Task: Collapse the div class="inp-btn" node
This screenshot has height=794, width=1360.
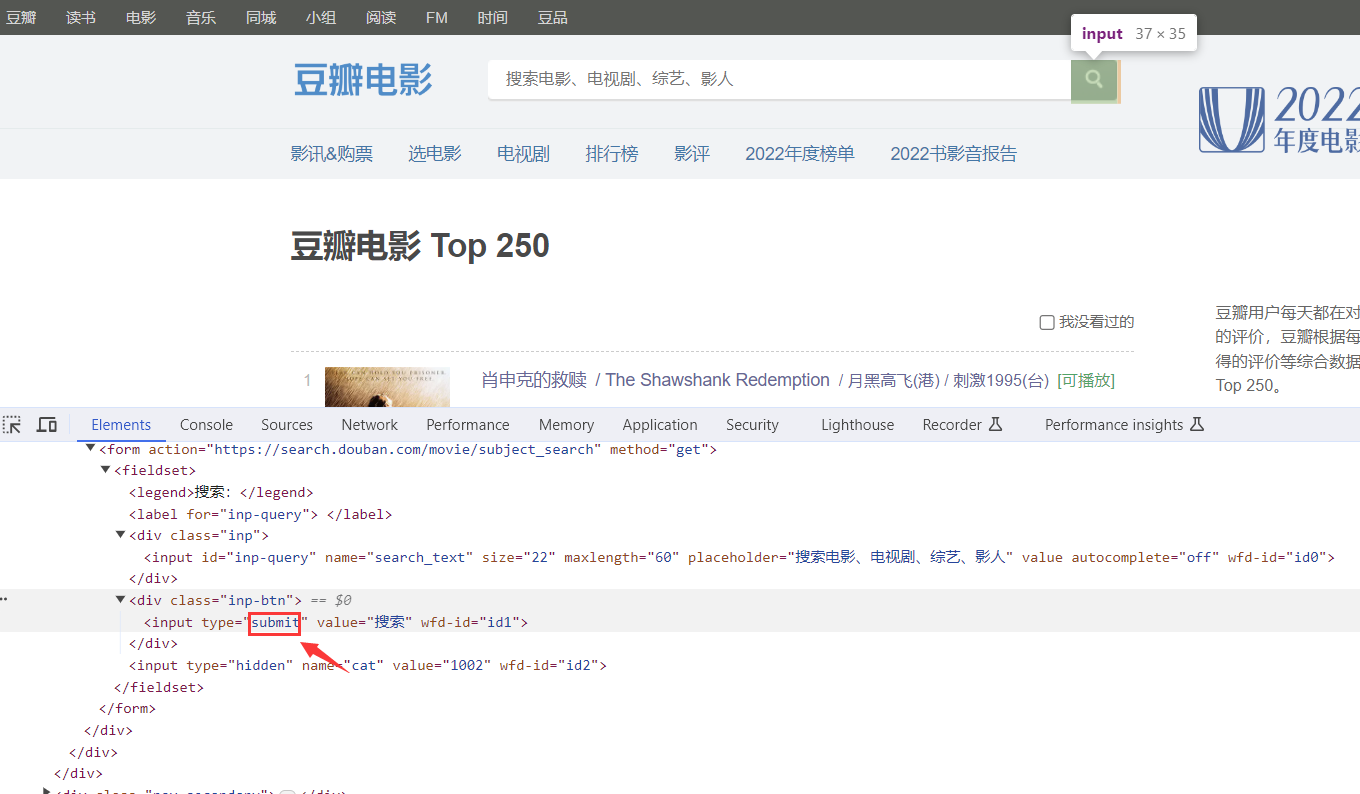Action: click(120, 600)
